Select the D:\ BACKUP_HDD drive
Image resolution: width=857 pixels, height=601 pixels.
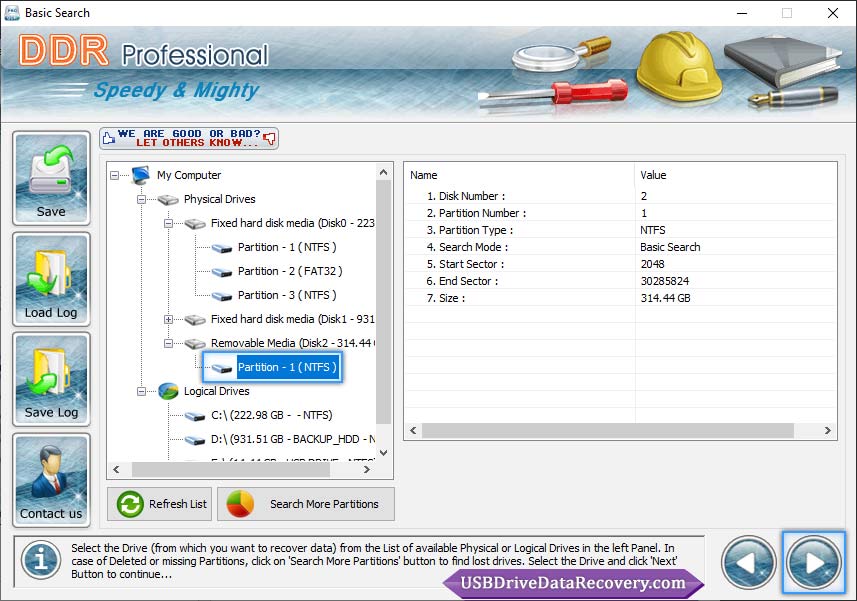[x=292, y=439]
